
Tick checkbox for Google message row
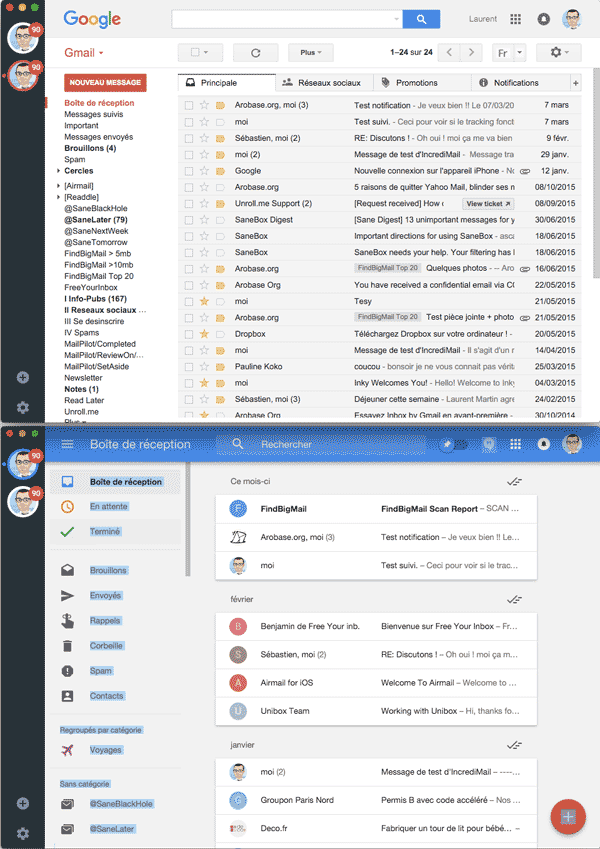click(189, 171)
